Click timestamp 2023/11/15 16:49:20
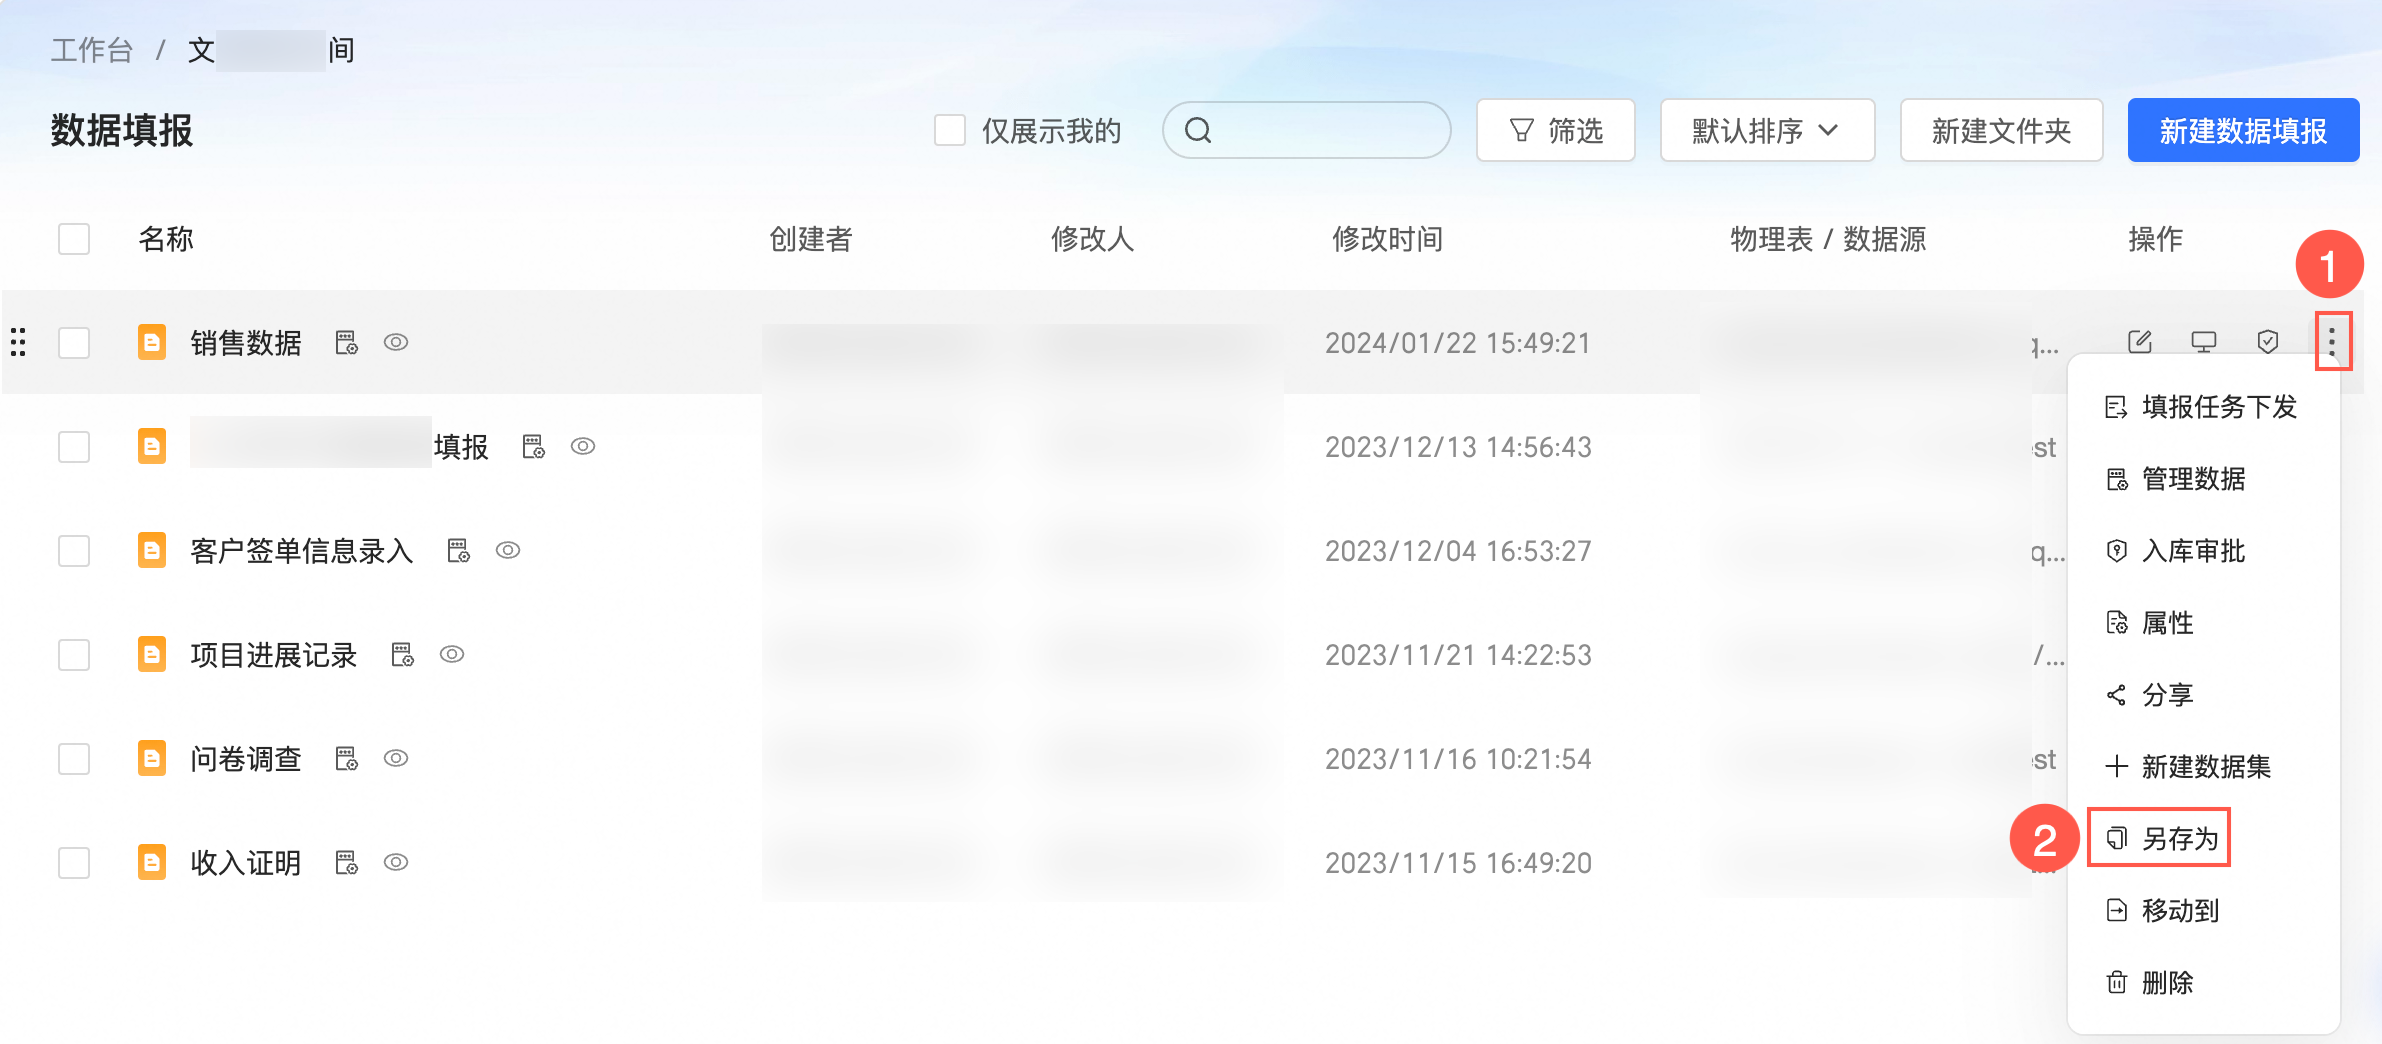This screenshot has width=2382, height=1044. 1458,863
